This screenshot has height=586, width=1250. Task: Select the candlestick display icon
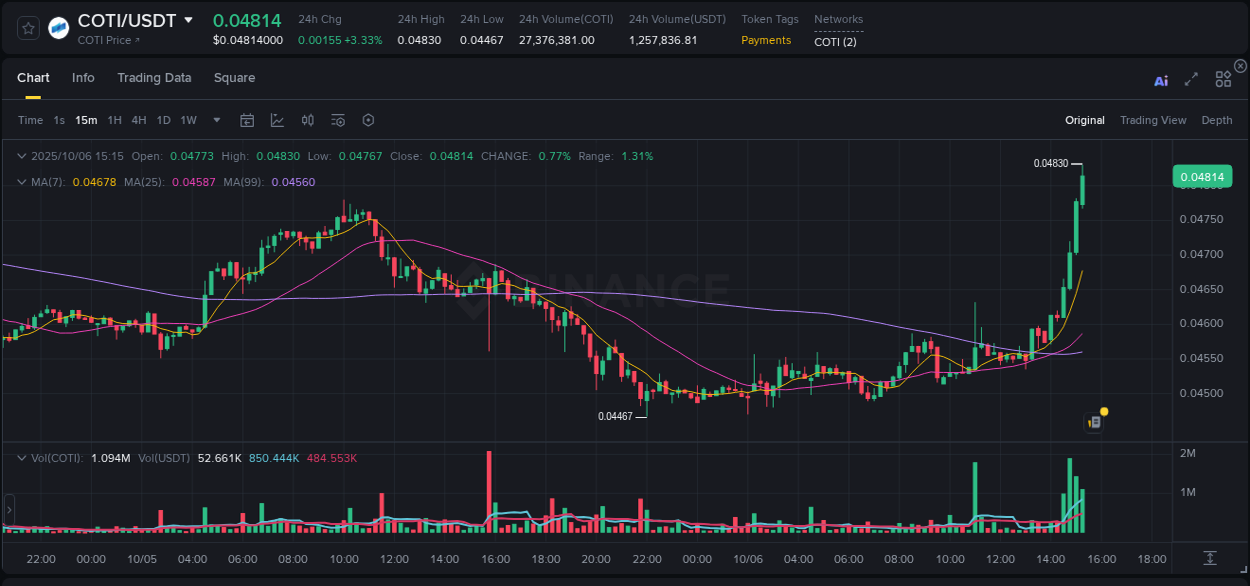(307, 120)
